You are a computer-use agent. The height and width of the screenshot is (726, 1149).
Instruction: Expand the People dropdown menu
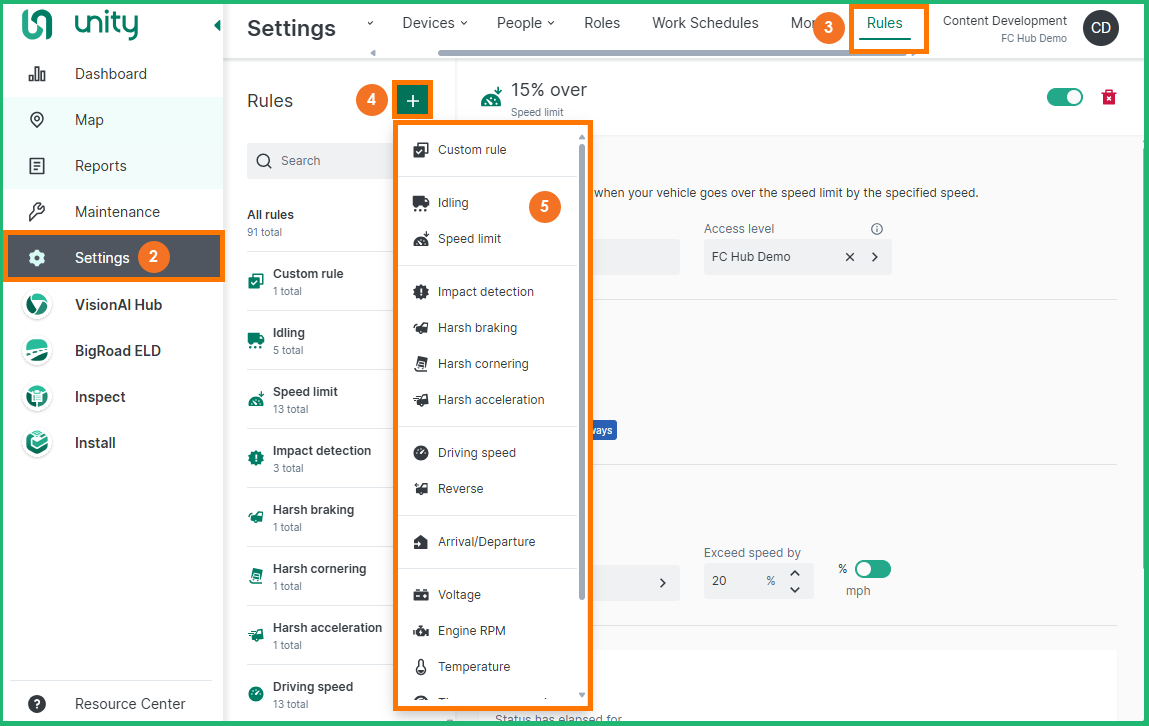[x=525, y=23]
